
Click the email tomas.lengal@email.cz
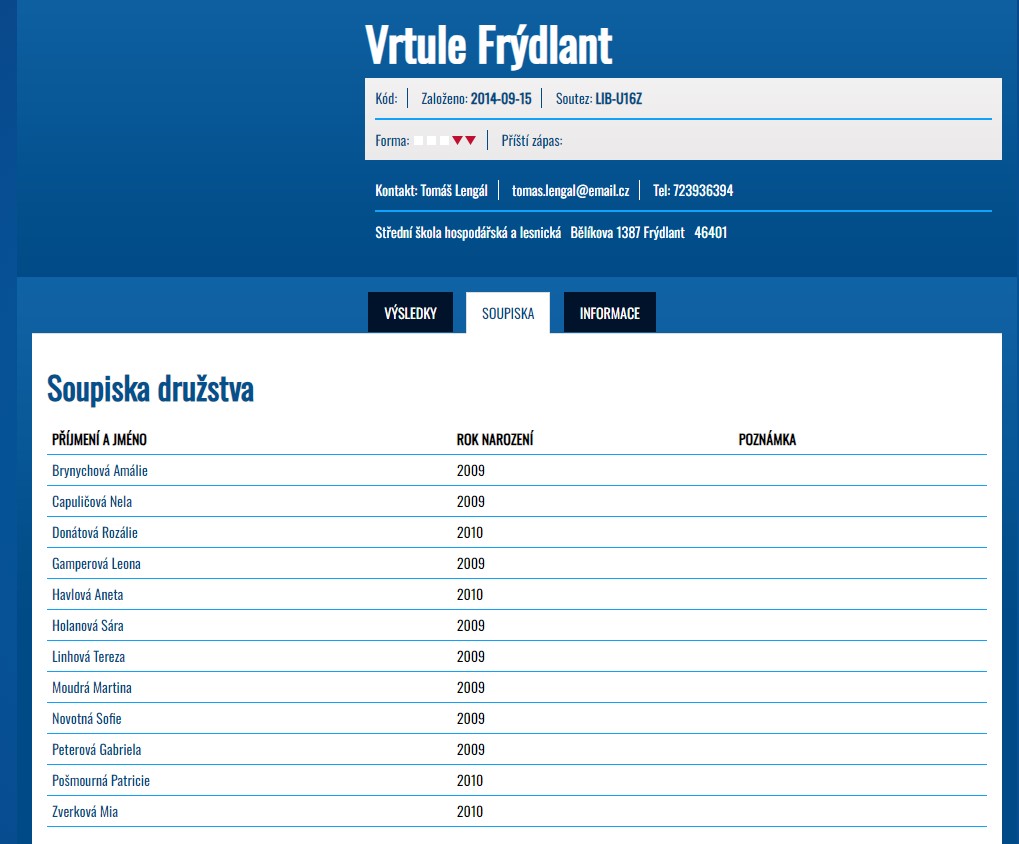click(570, 191)
